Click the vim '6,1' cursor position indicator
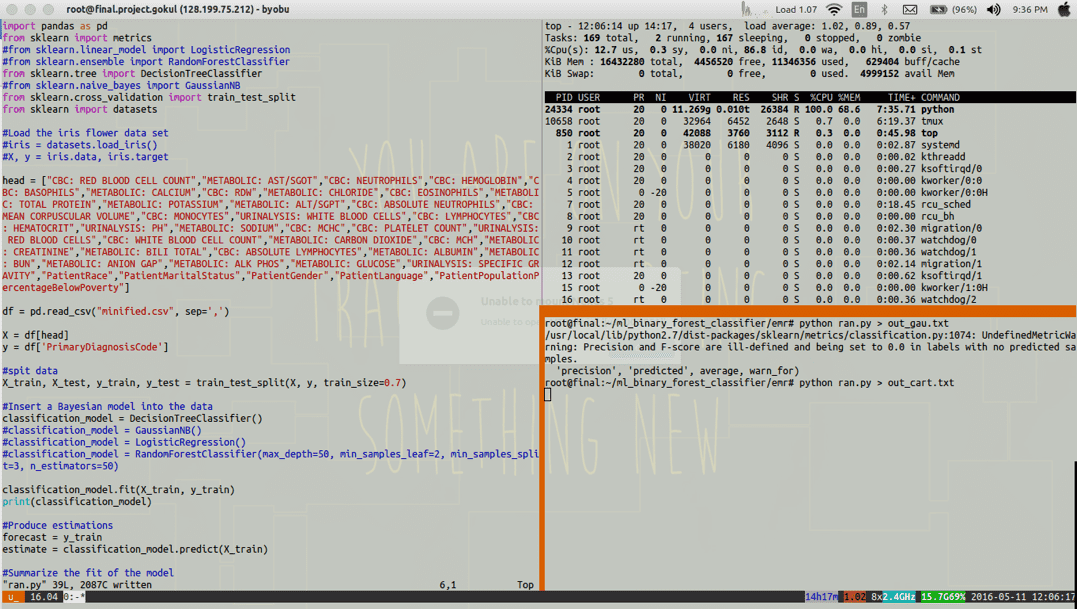 point(448,585)
